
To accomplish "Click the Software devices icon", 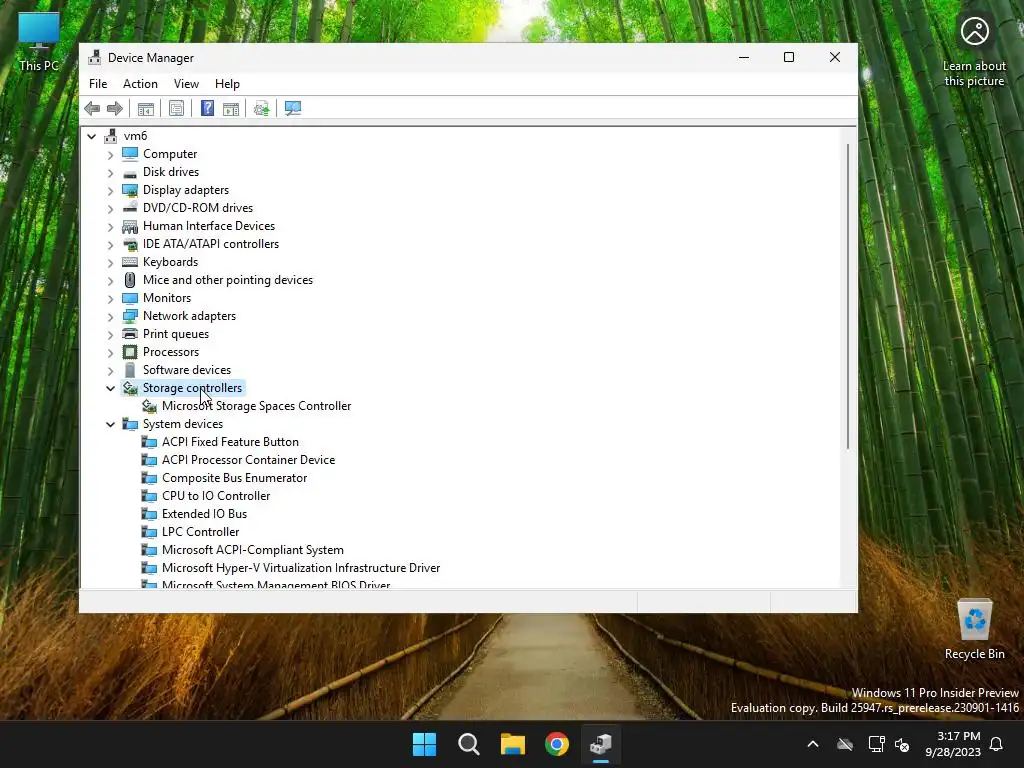I will (130, 370).
